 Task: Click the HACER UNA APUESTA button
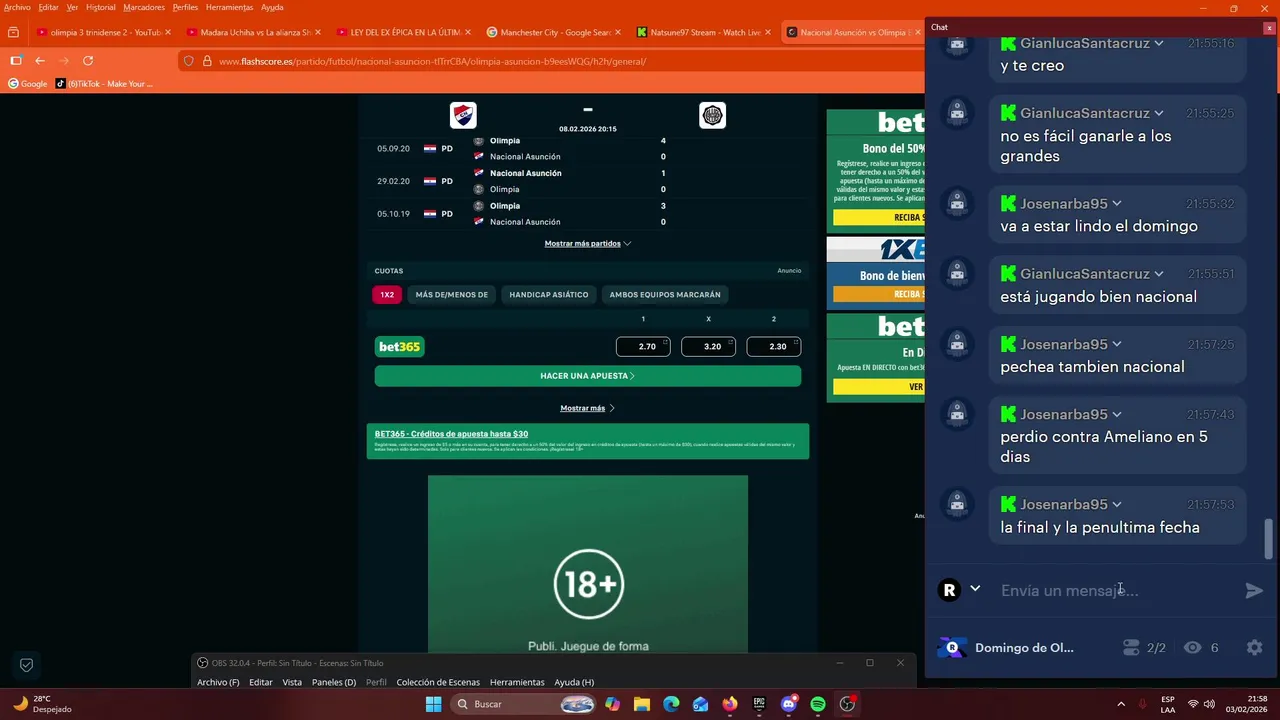588,376
